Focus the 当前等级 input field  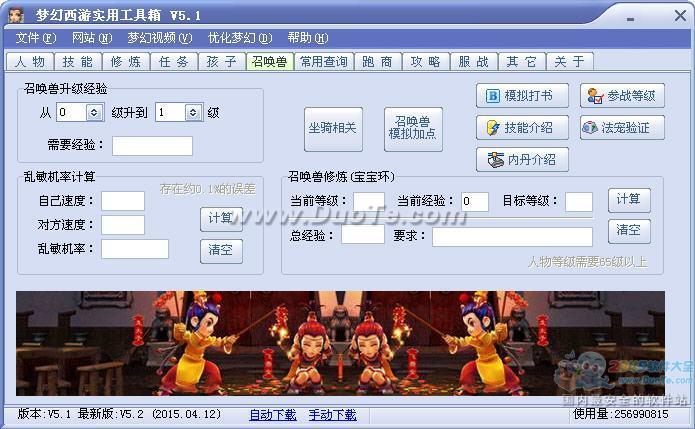369,202
